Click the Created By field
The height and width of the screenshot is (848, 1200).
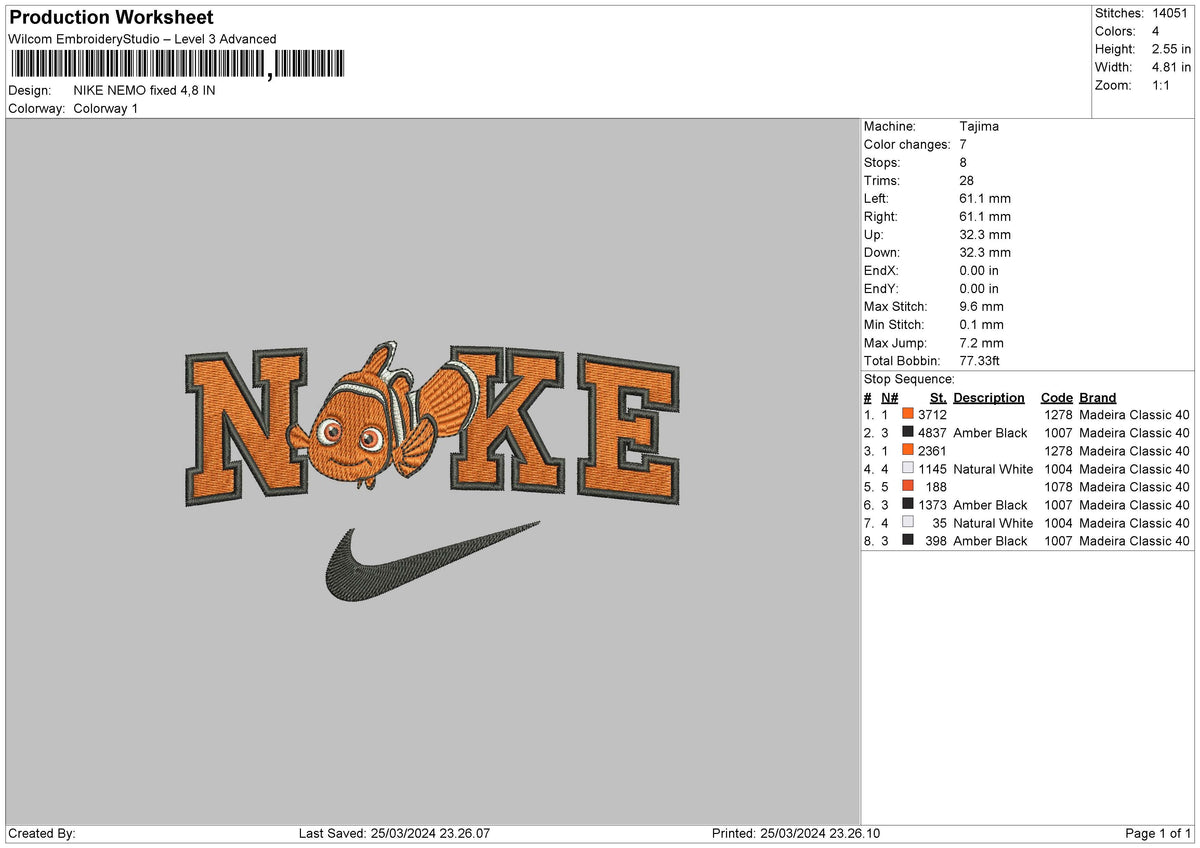40,832
